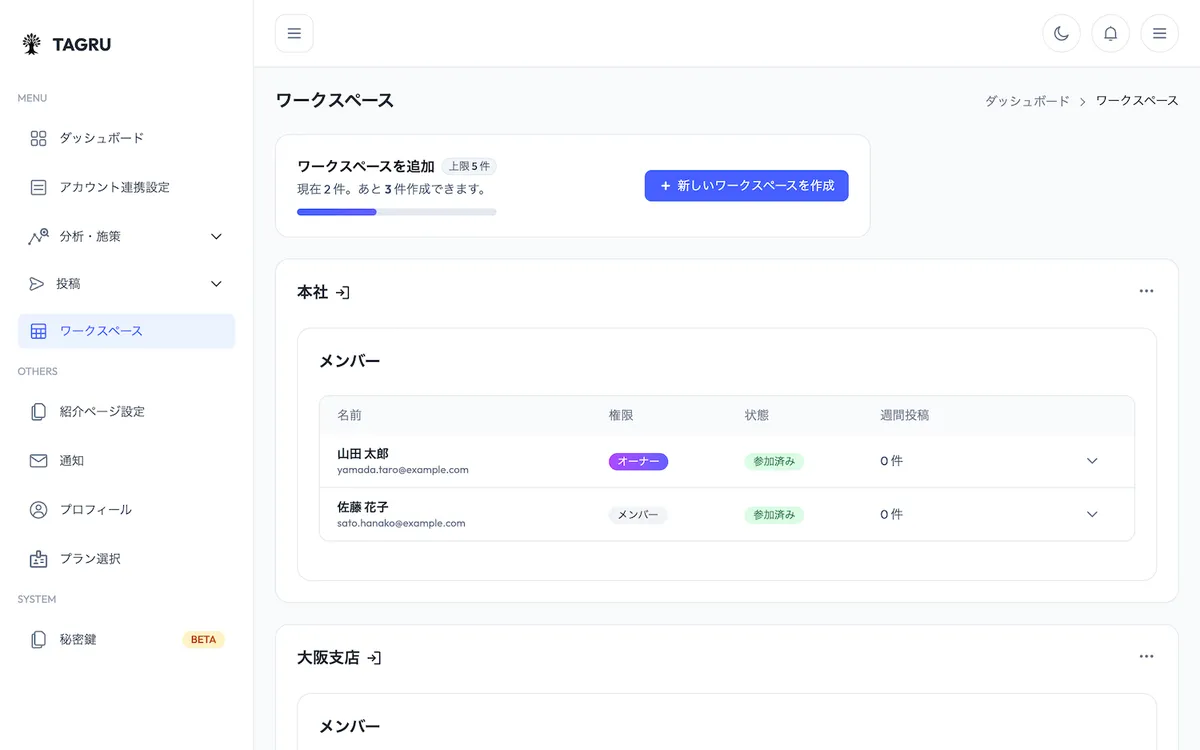Select the アカウント連携設定 sidebar icon
The width and height of the screenshot is (1200, 750).
(38, 187)
